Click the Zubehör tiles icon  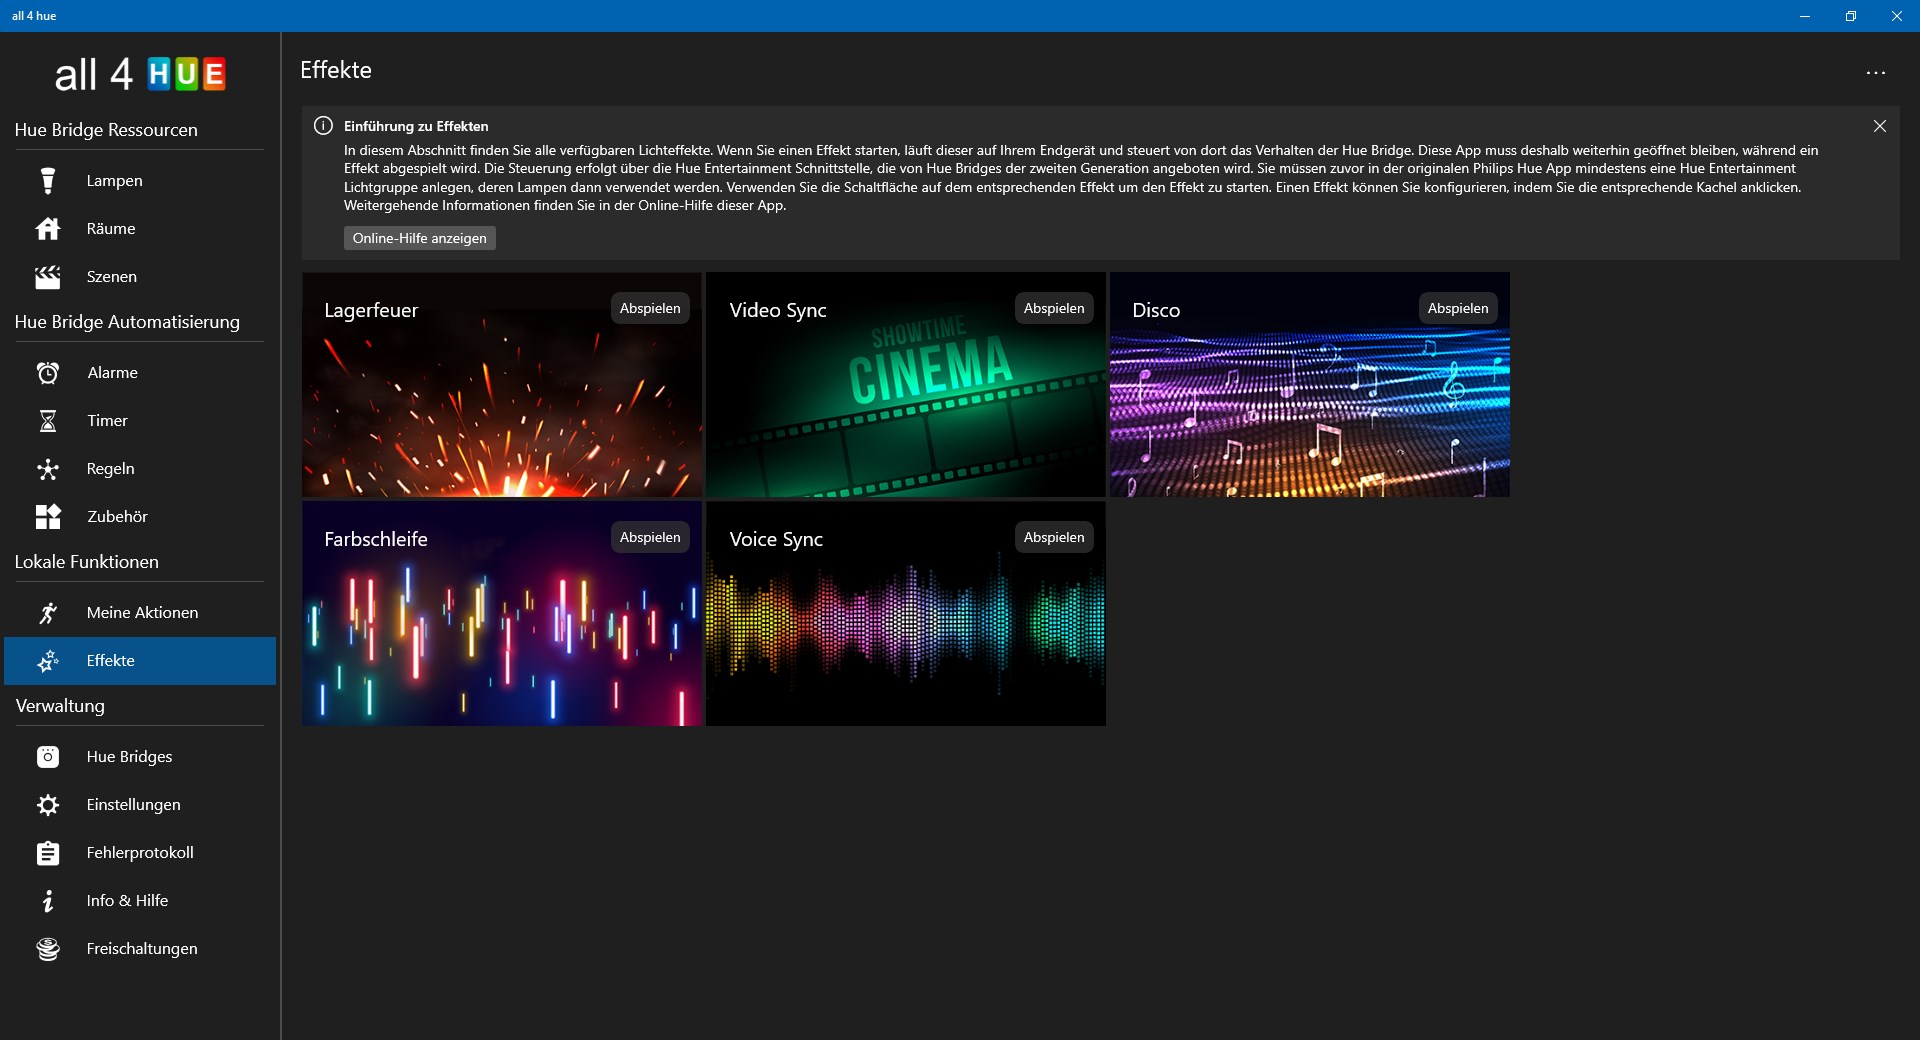pos(47,517)
